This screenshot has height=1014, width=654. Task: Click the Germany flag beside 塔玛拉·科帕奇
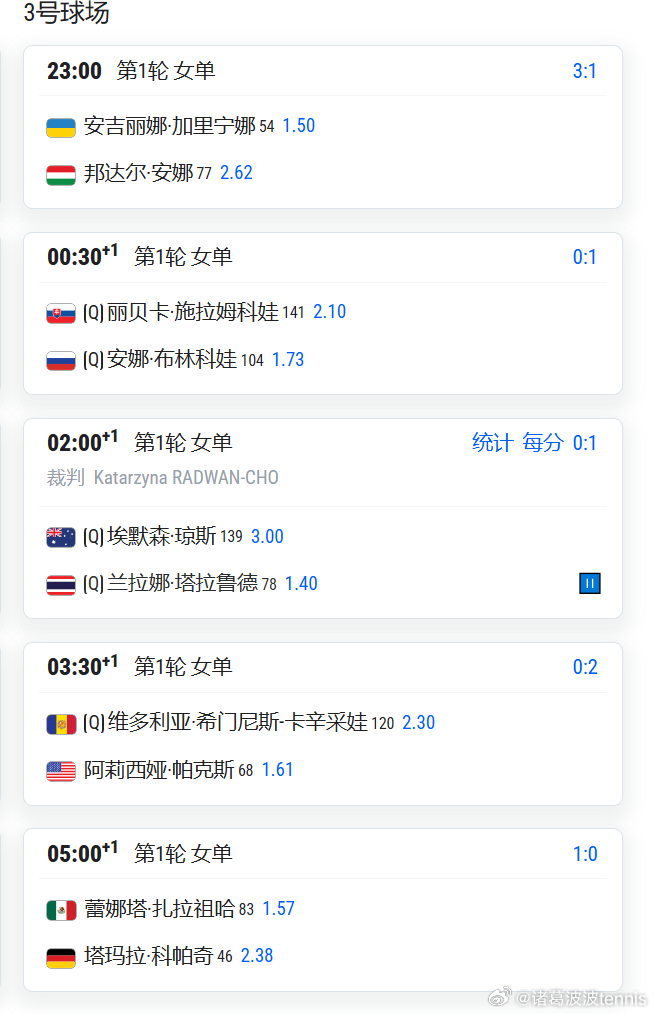click(61, 957)
